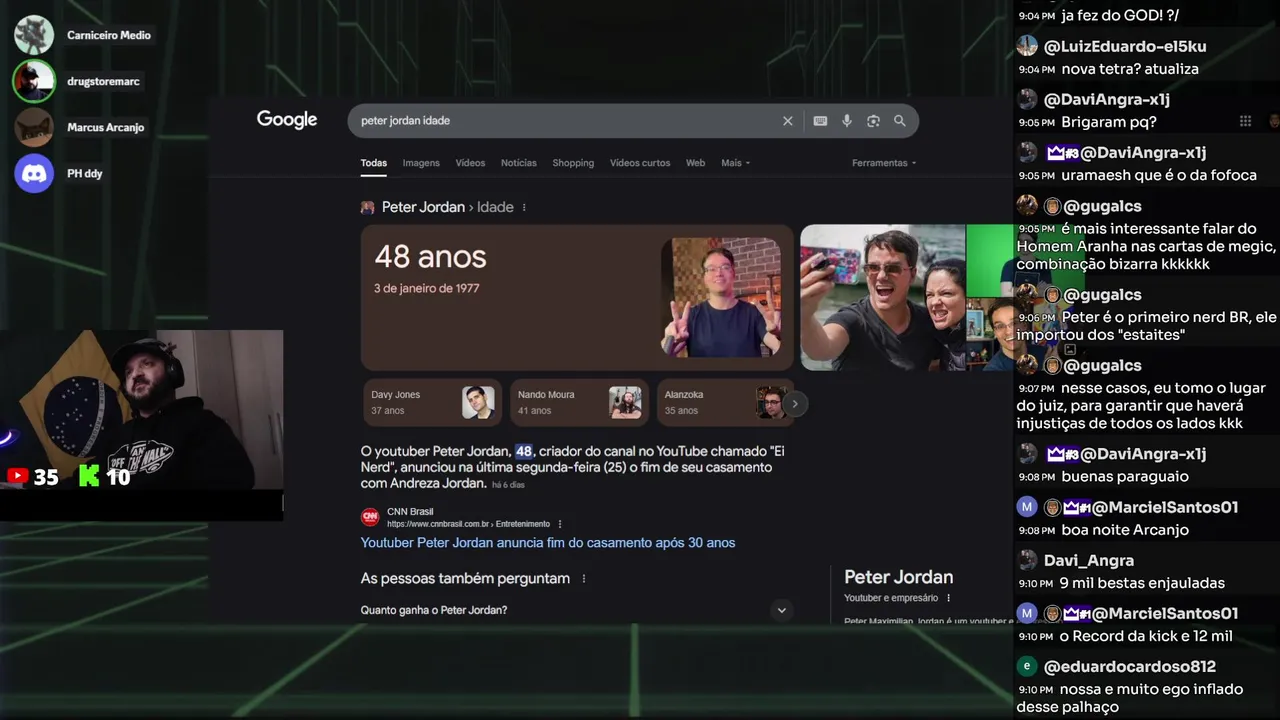Click the Carniceiro Medio name label
Image resolution: width=1280 pixels, height=720 pixels.
[109, 36]
